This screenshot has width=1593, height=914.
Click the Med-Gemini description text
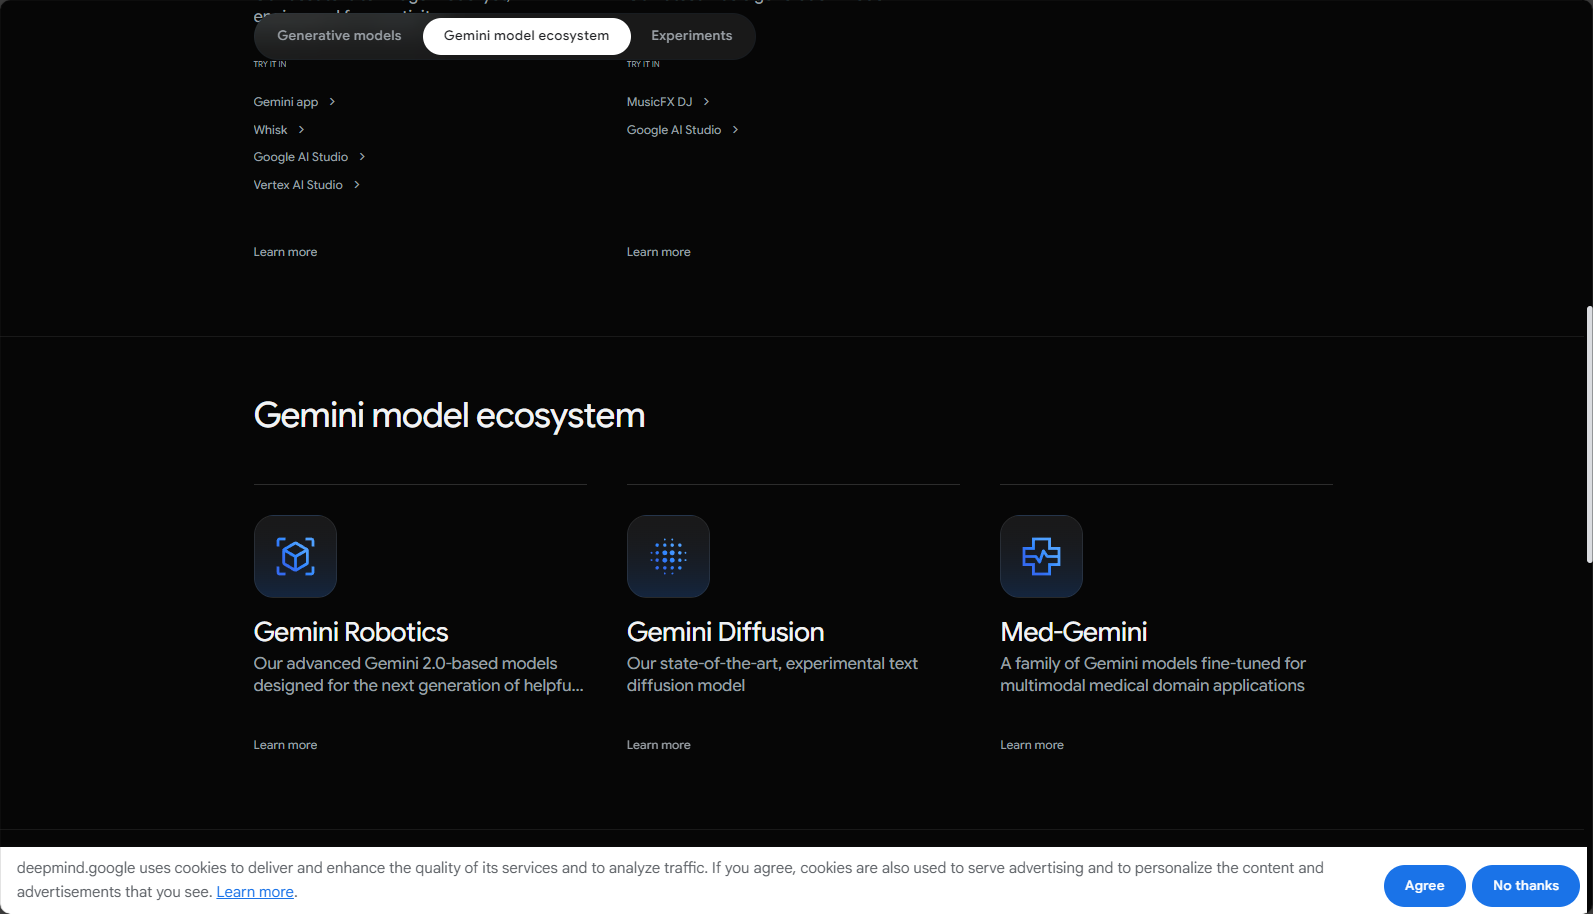(x=1153, y=675)
